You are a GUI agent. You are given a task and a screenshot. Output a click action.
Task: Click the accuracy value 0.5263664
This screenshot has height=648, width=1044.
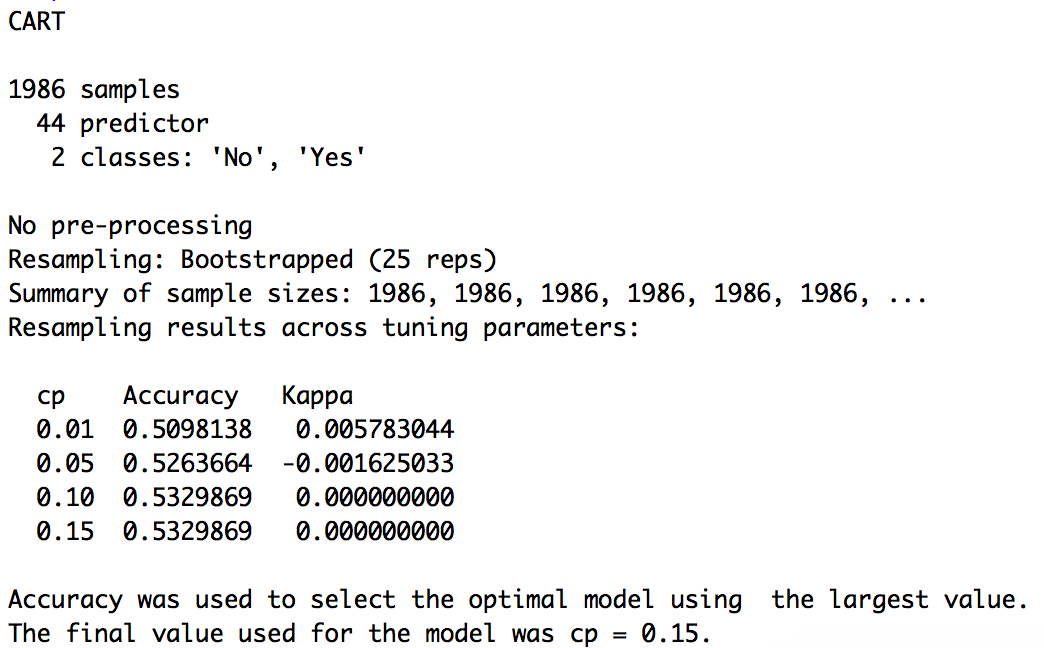(x=187, y=464)
